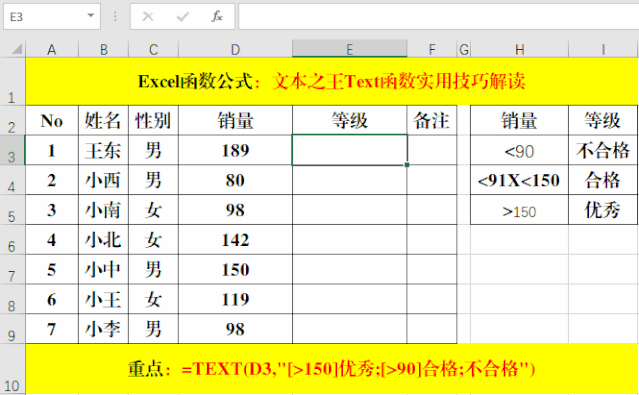Select the cell containing 小中
The image size is (639, 395).
click(104, 269)
